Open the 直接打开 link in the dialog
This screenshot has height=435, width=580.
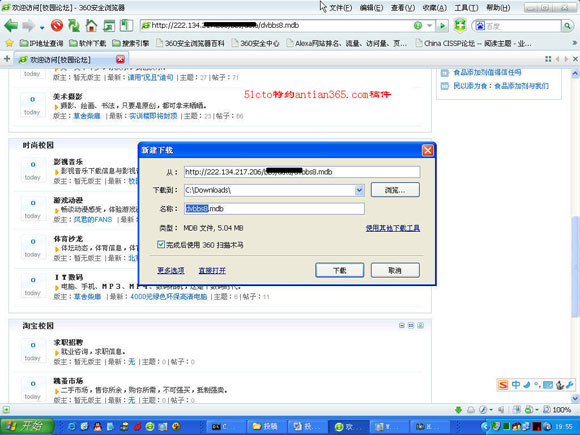(x=212, y=271)
